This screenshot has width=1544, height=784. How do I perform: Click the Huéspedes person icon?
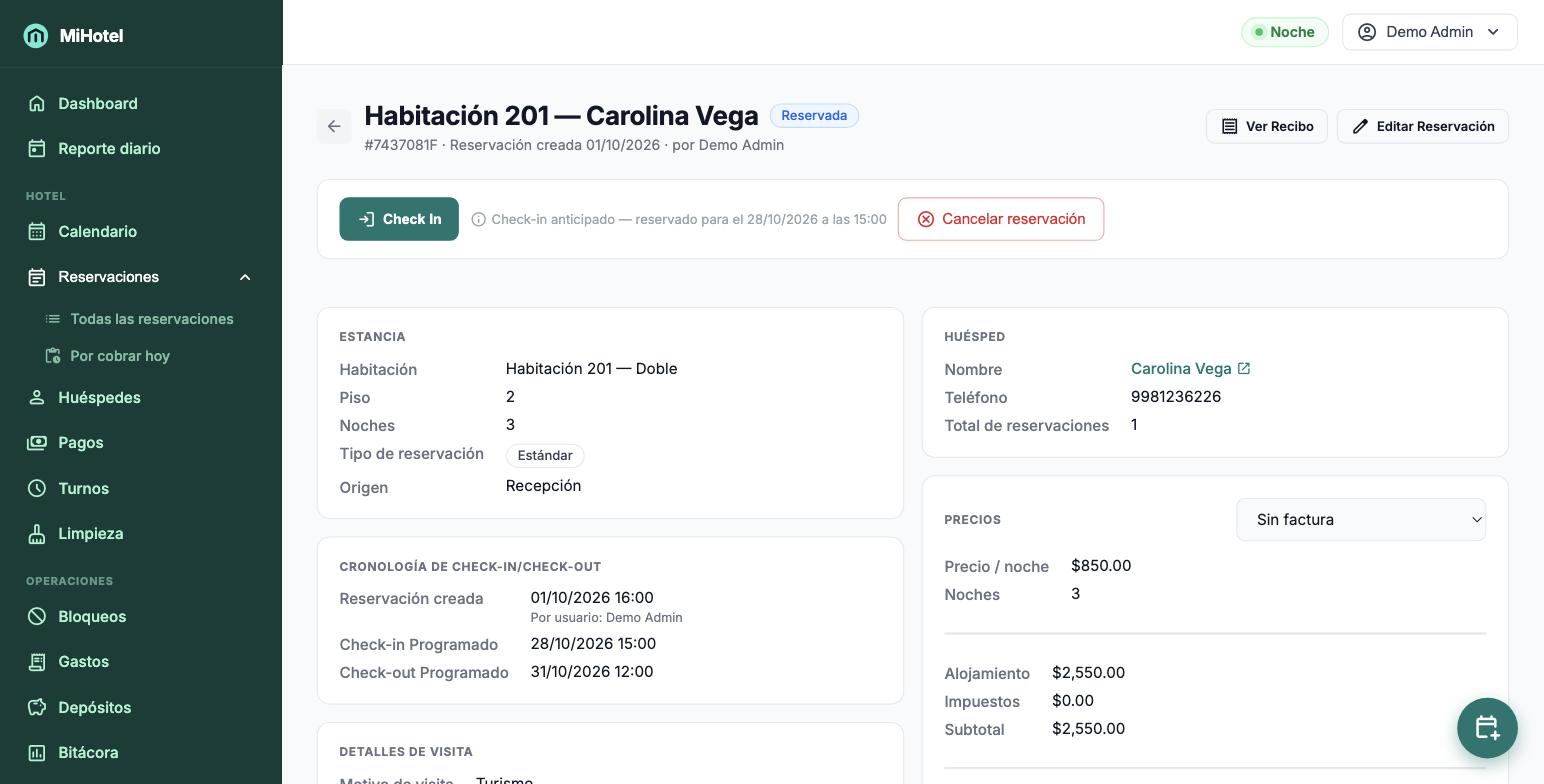click(37, 397)
